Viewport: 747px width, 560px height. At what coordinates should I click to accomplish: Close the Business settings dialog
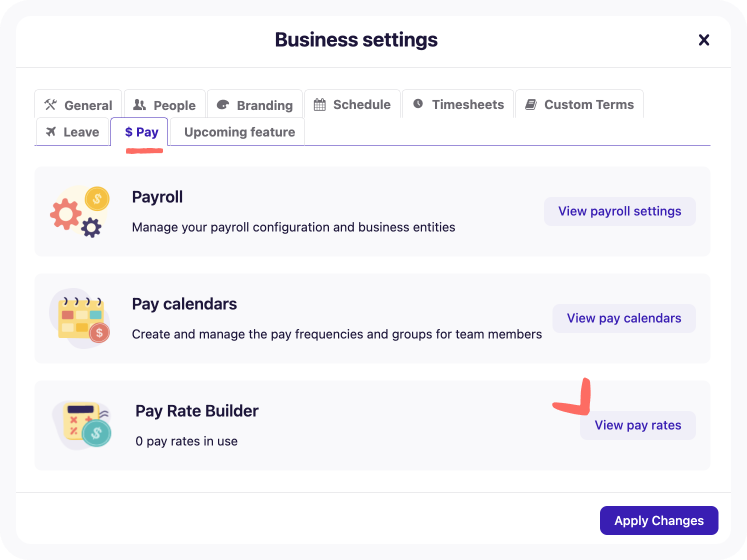pos(704,40)
